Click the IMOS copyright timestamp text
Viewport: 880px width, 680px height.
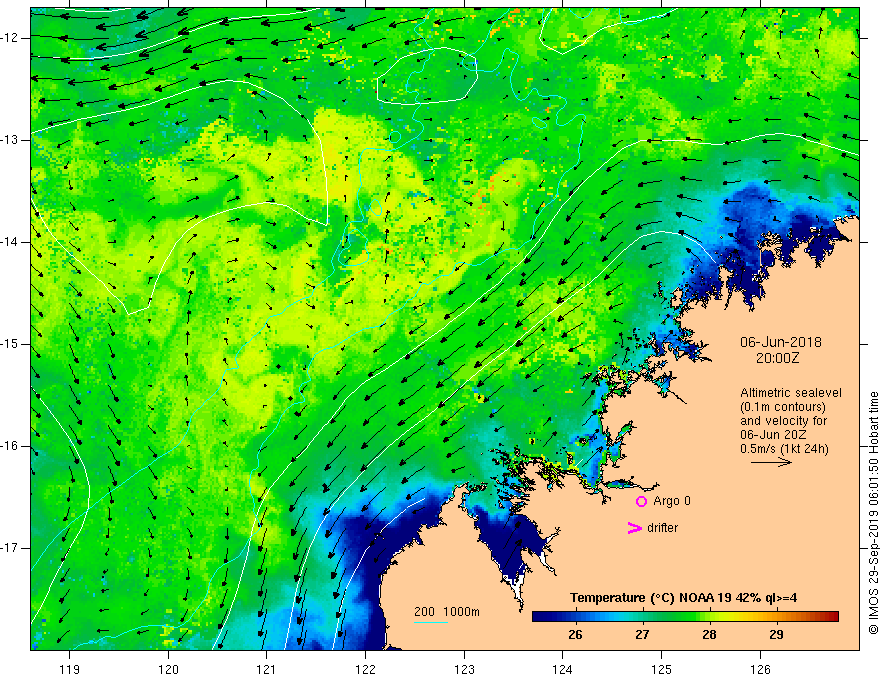873,513
